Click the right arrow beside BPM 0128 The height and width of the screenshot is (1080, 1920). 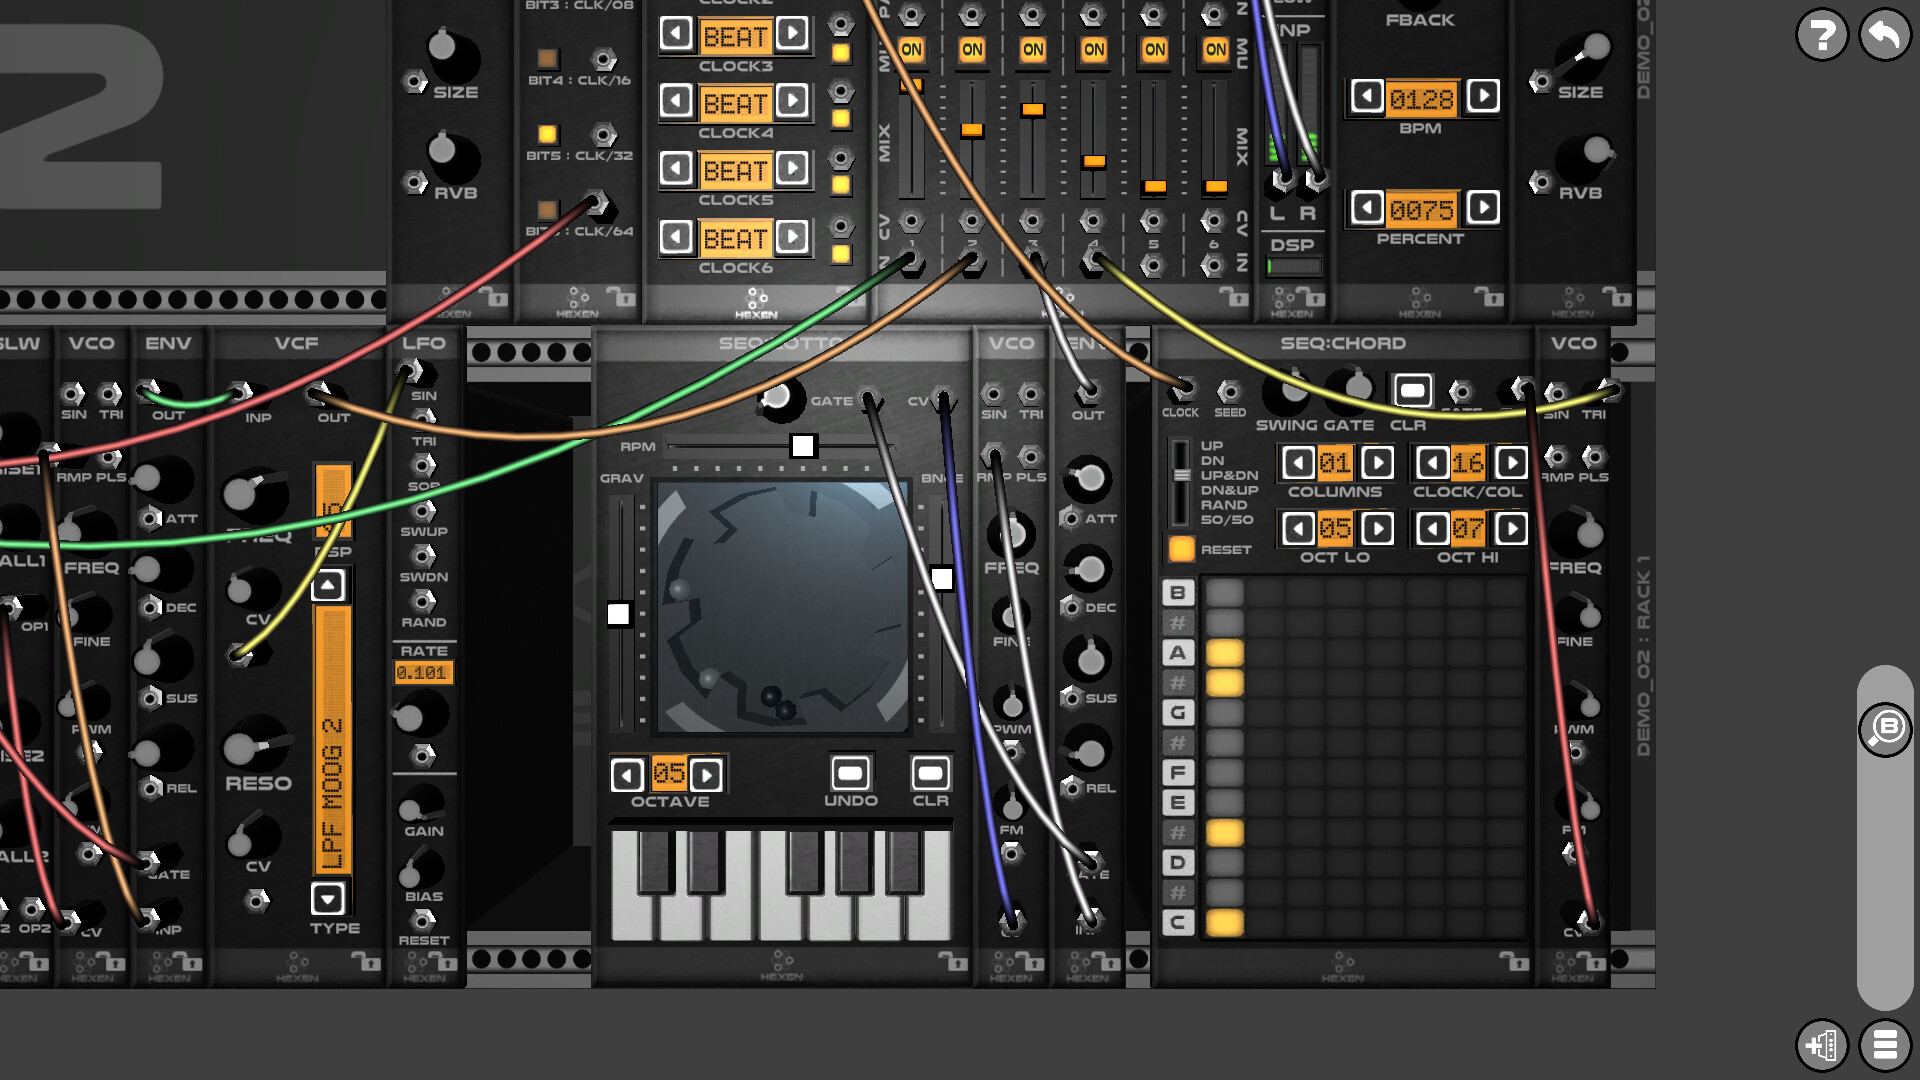[1482, 95]
